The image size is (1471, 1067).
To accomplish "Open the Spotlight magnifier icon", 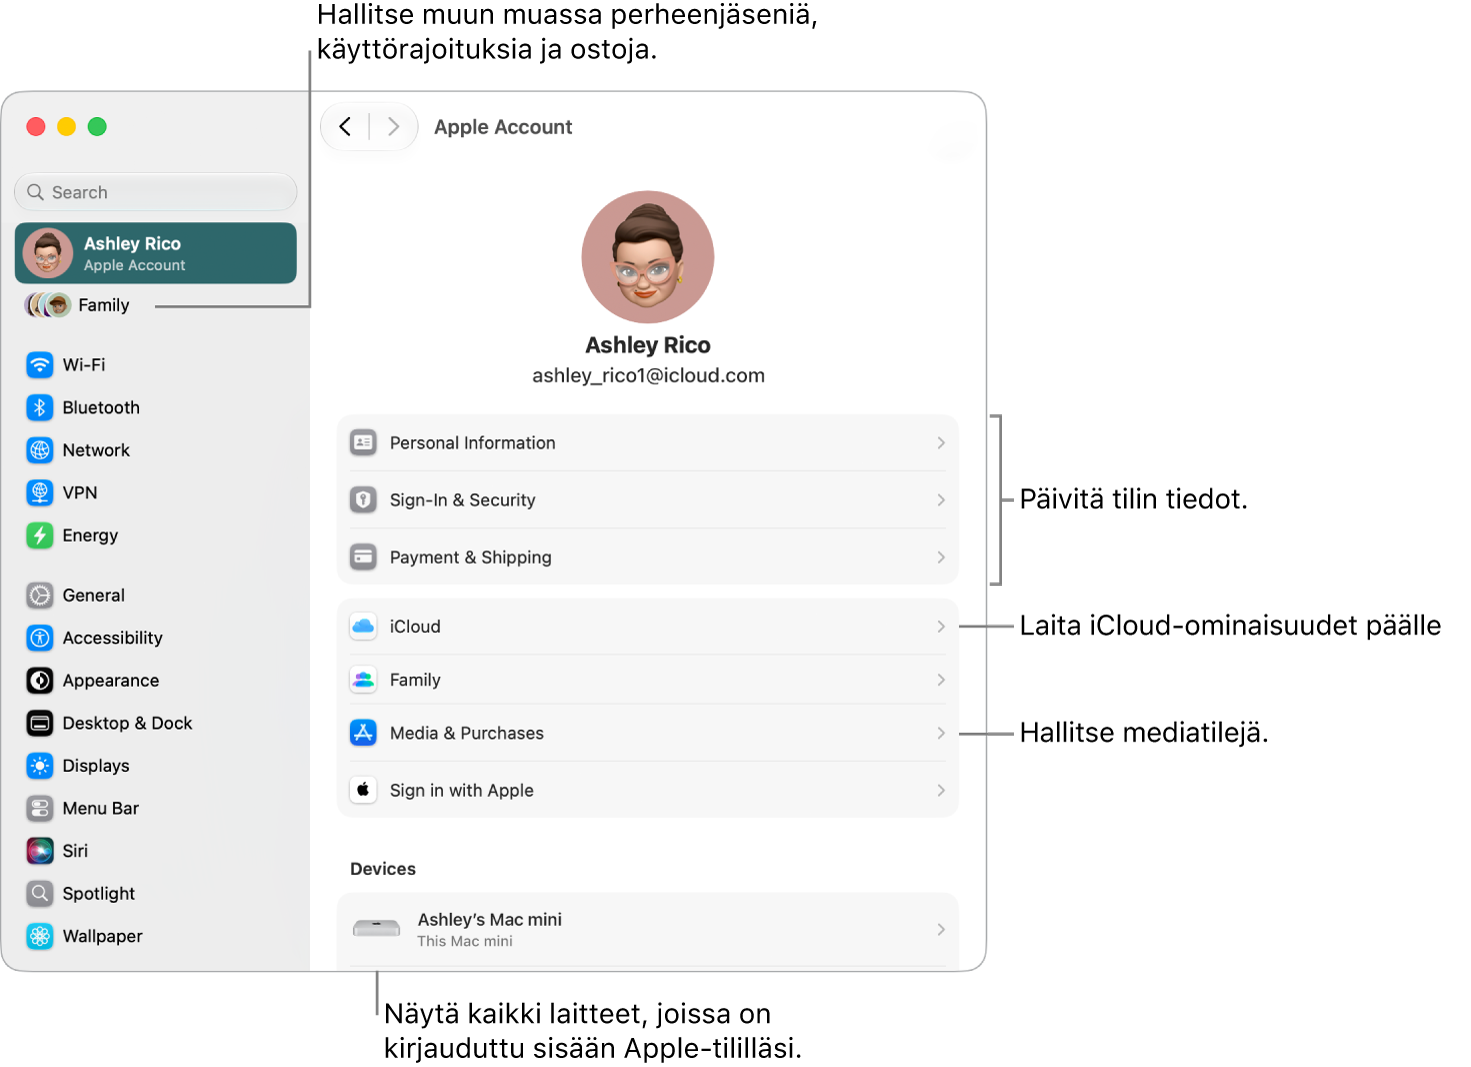I will tap(40, 894).
